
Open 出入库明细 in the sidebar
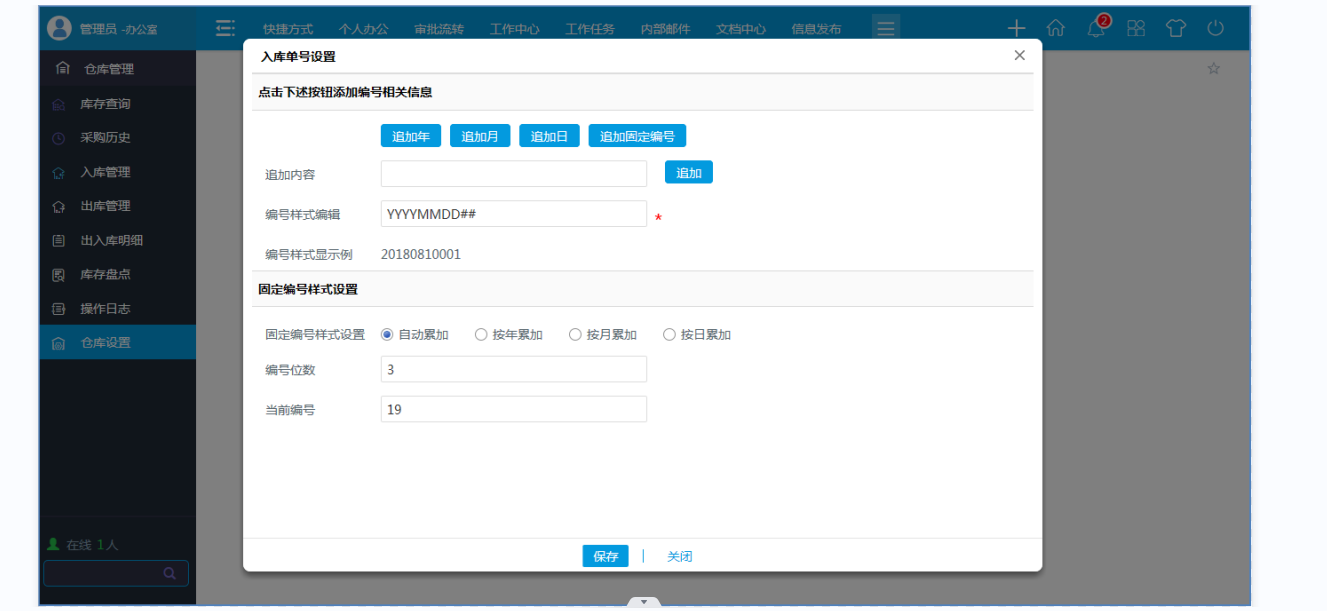pyautogui.click(x=111, y=241)
